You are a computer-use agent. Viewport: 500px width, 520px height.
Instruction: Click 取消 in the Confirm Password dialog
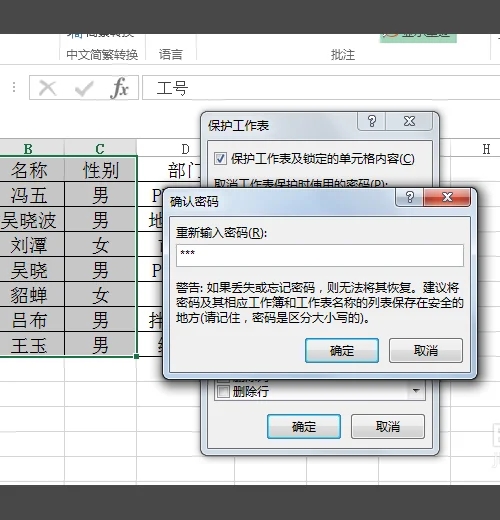click(426, 350)
